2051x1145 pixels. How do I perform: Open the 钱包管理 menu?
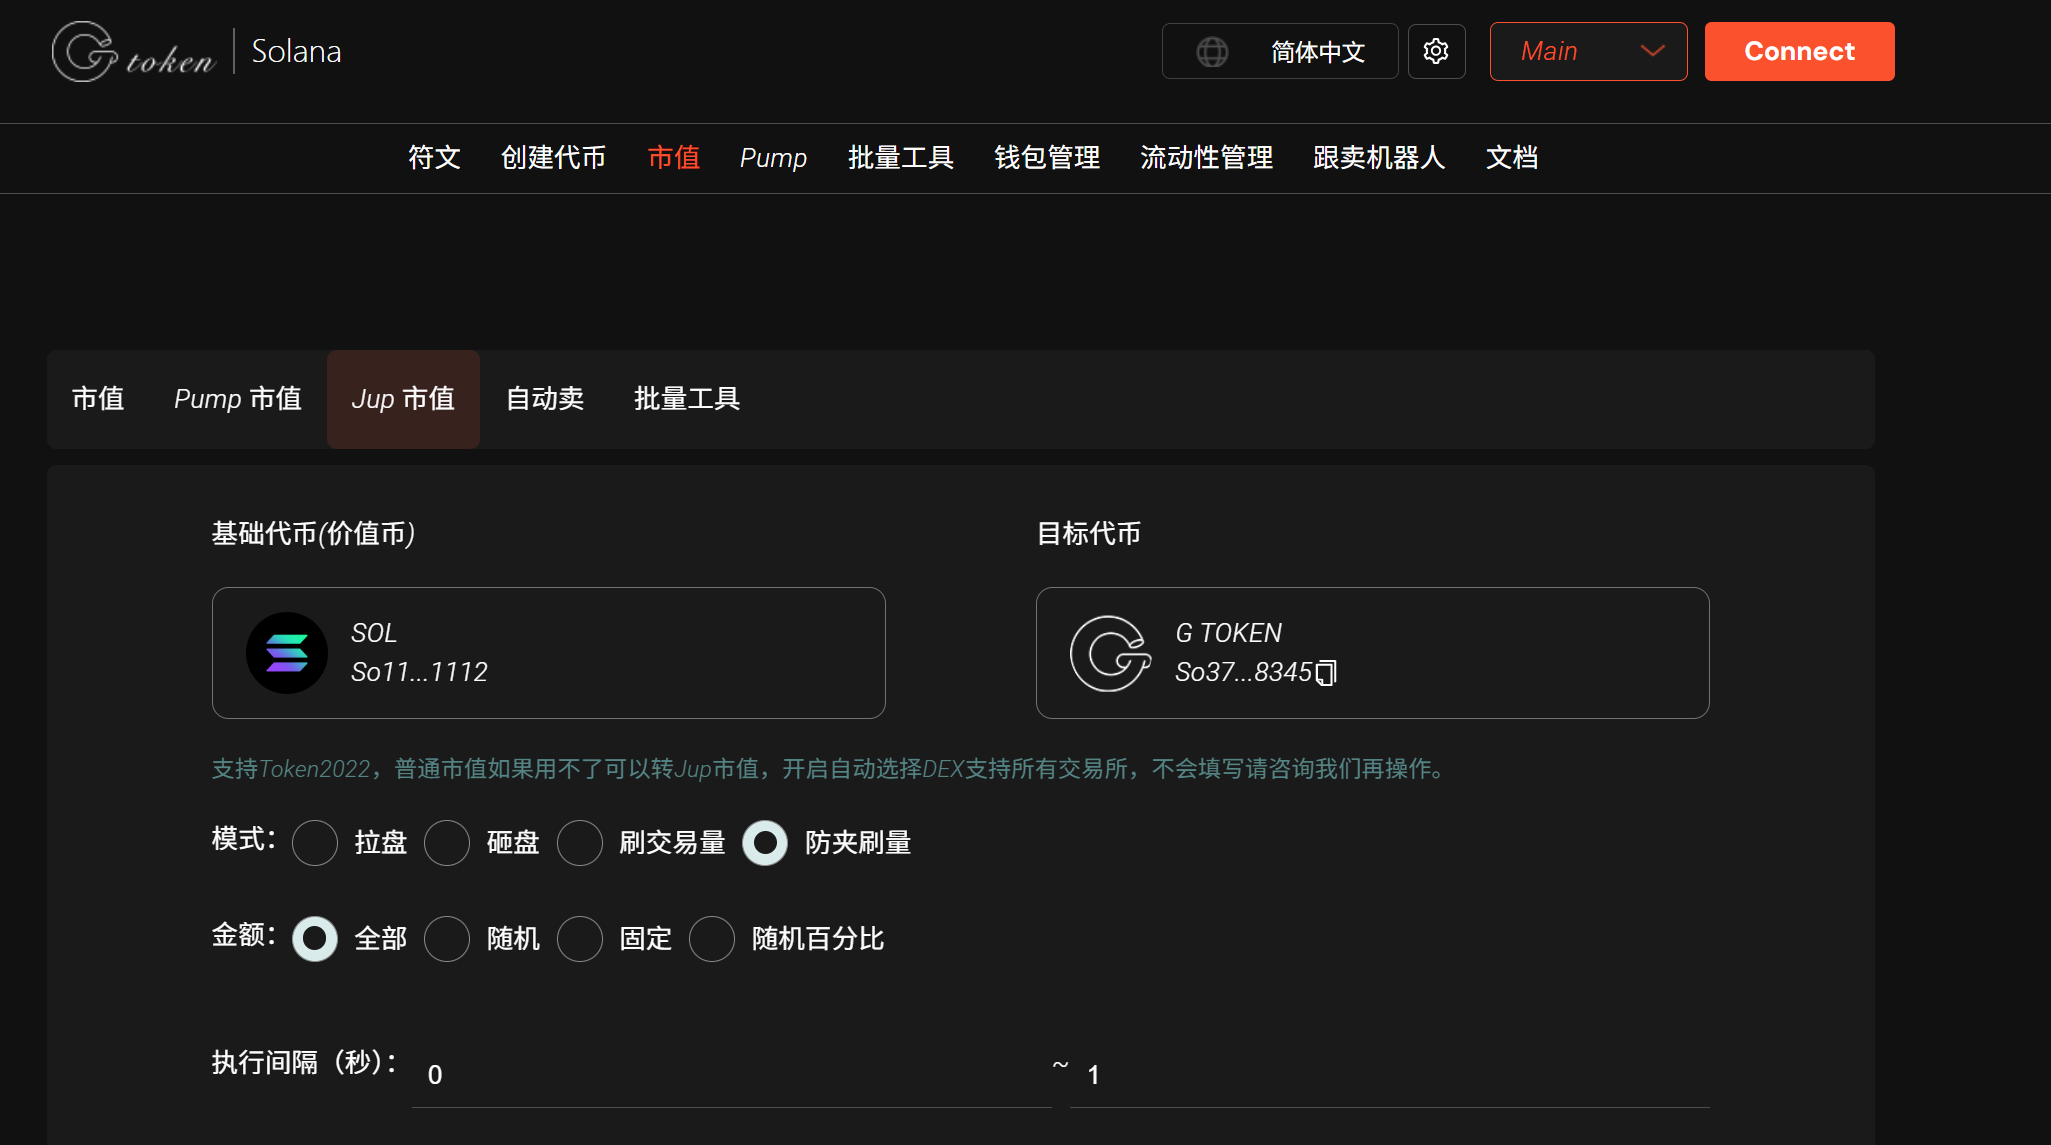coord(1047,158)
